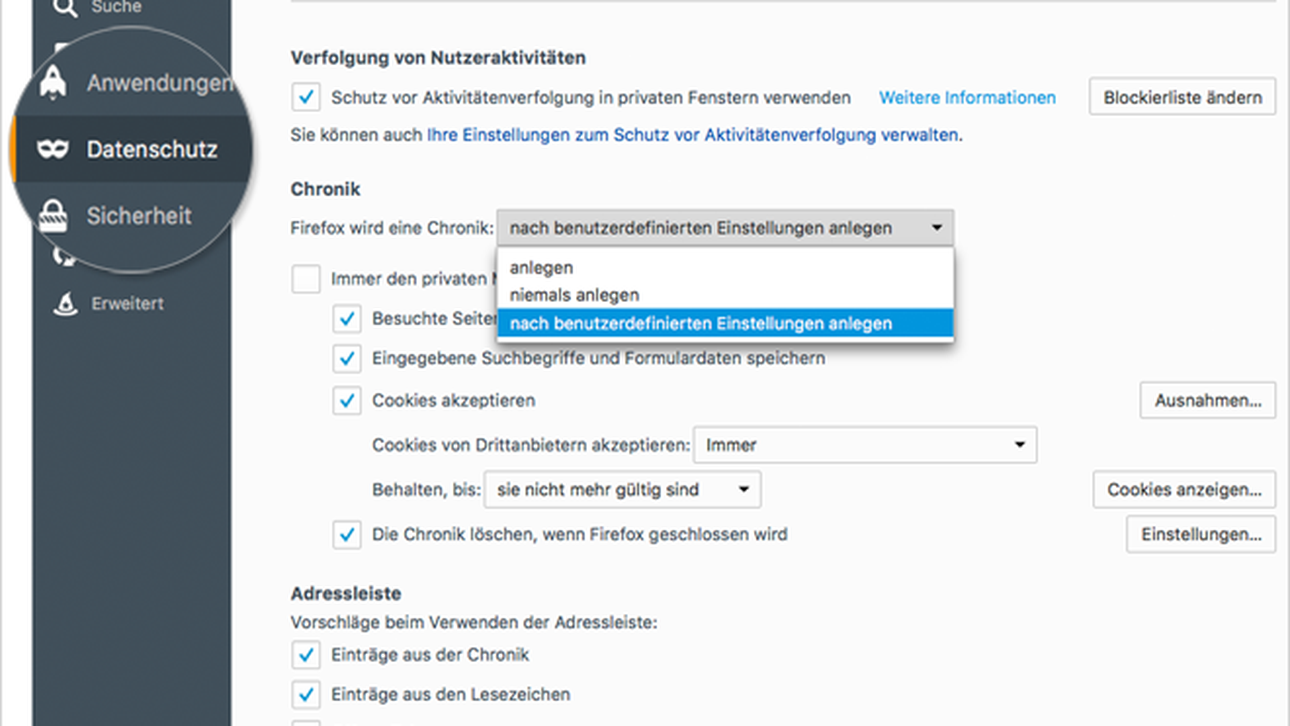Uncheck Cookies akzeptieren

347,400
